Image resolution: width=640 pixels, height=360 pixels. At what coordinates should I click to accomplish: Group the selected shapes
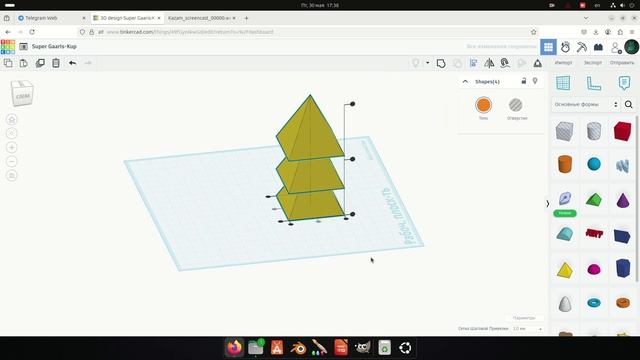pyautogui.click(x=441, y=63)
